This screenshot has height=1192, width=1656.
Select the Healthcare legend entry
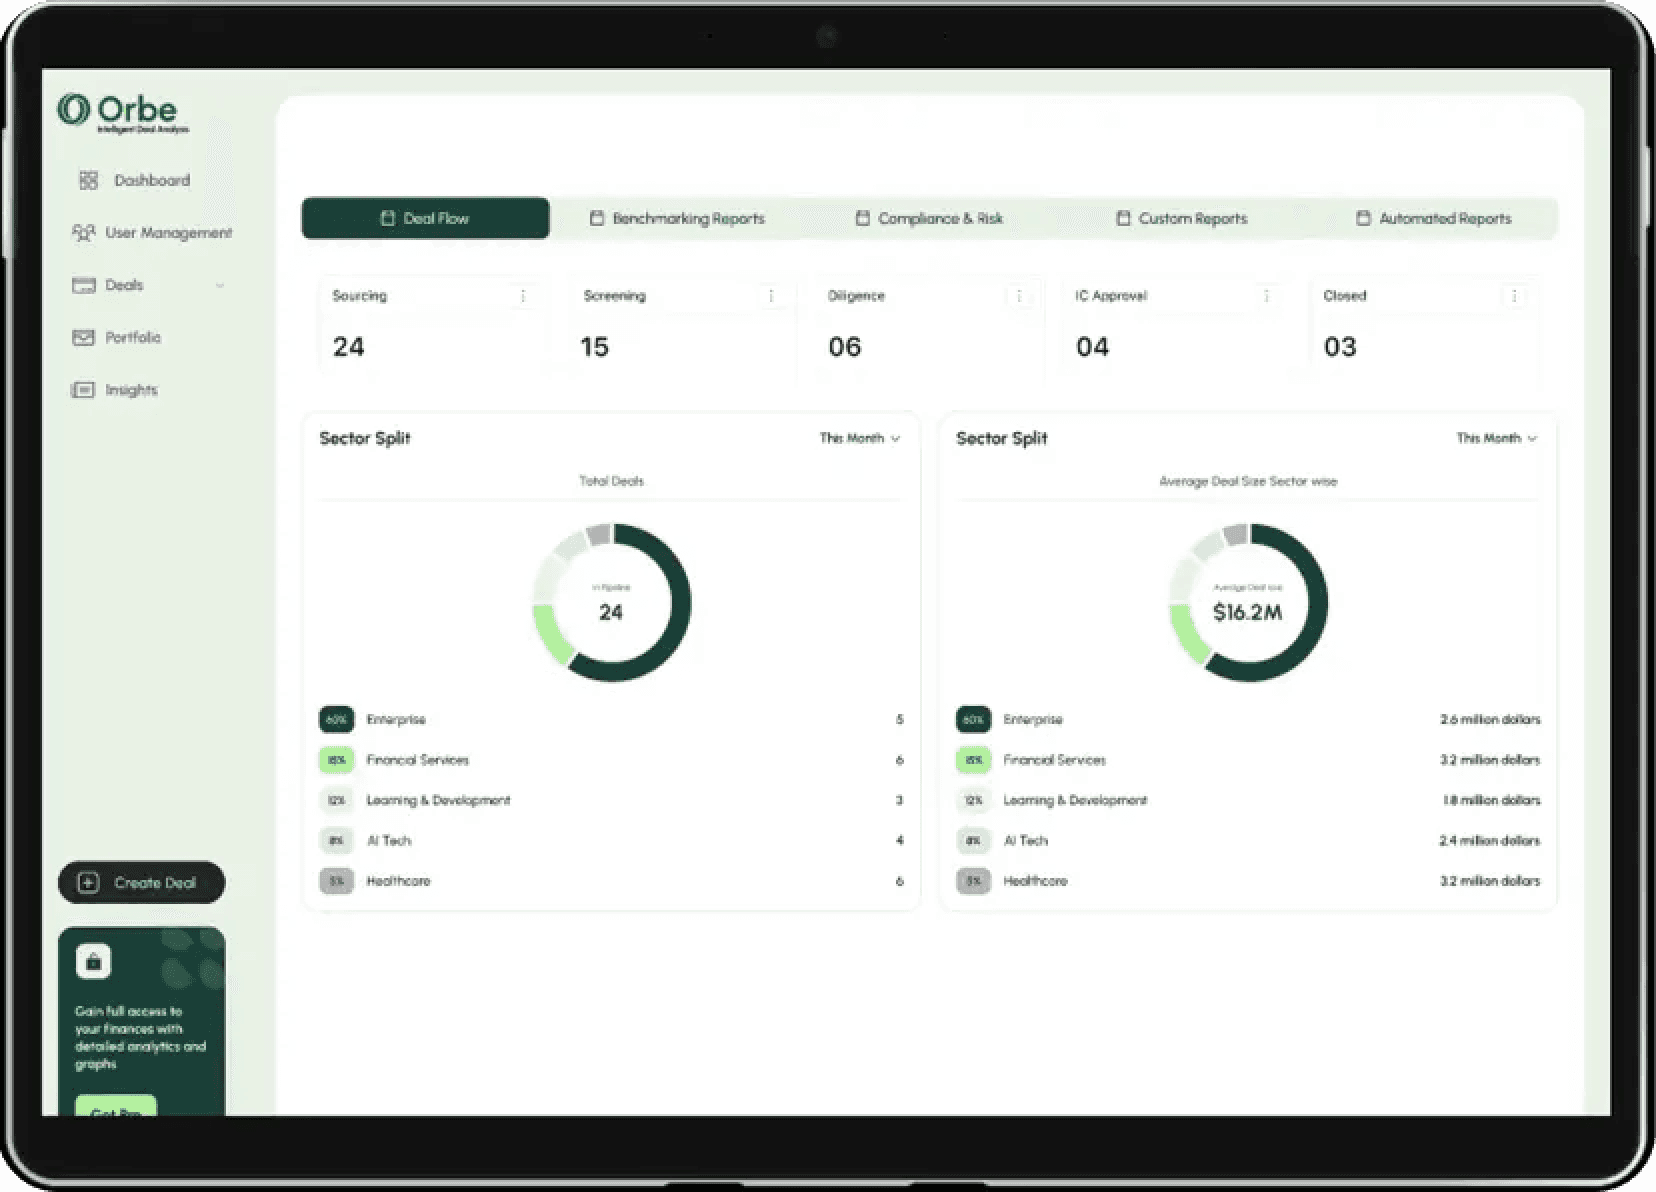click(399, 881)
